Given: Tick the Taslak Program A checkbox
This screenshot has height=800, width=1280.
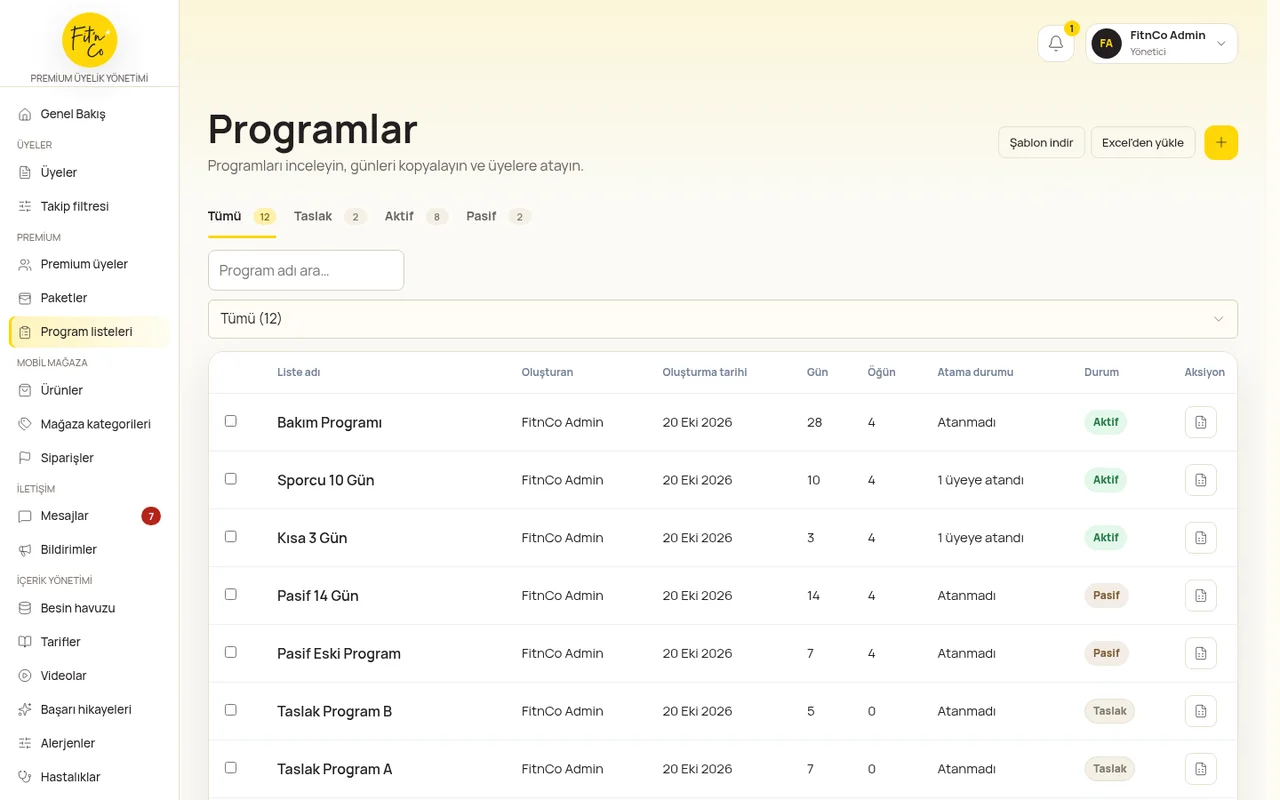Looking at the screenshot, I should point(231,768).
